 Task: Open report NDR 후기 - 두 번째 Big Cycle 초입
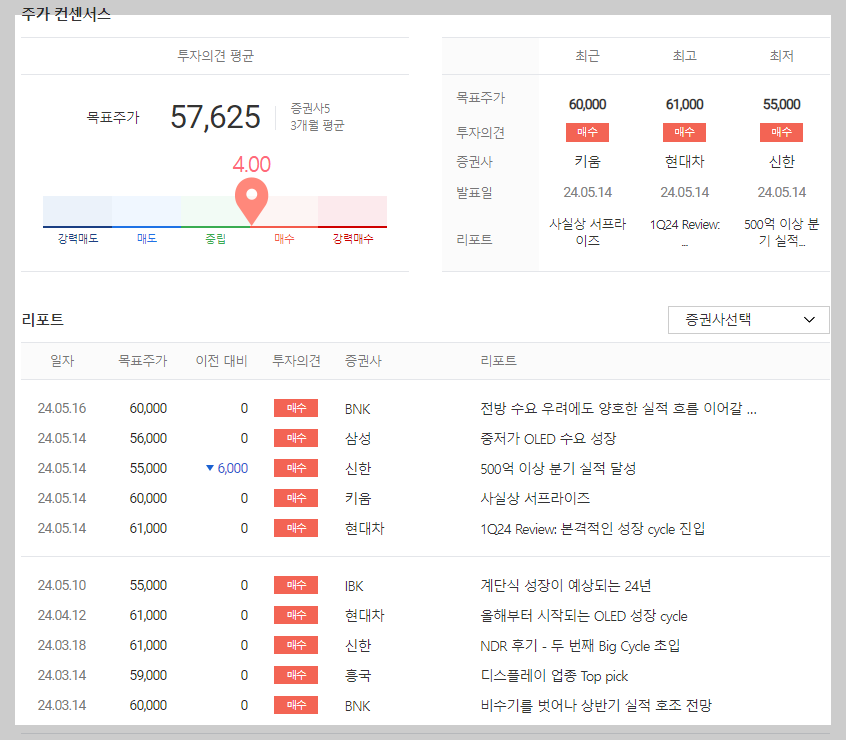pyautogui.click(x=580, y=645)
